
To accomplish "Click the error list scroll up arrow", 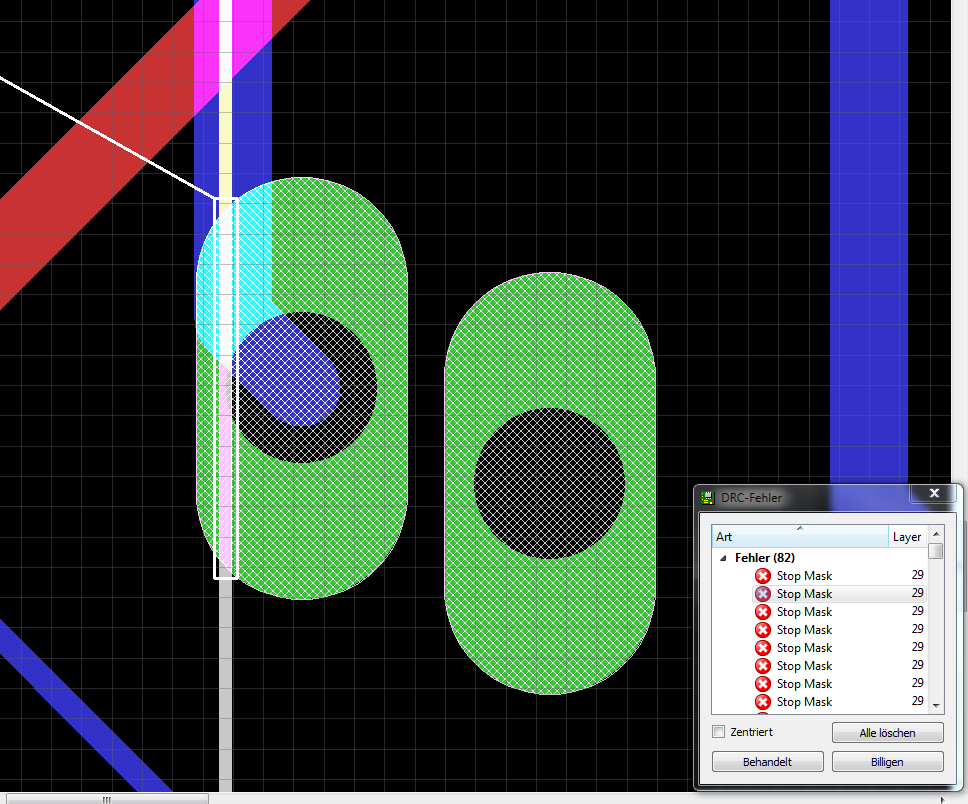I will coord(936,534).
